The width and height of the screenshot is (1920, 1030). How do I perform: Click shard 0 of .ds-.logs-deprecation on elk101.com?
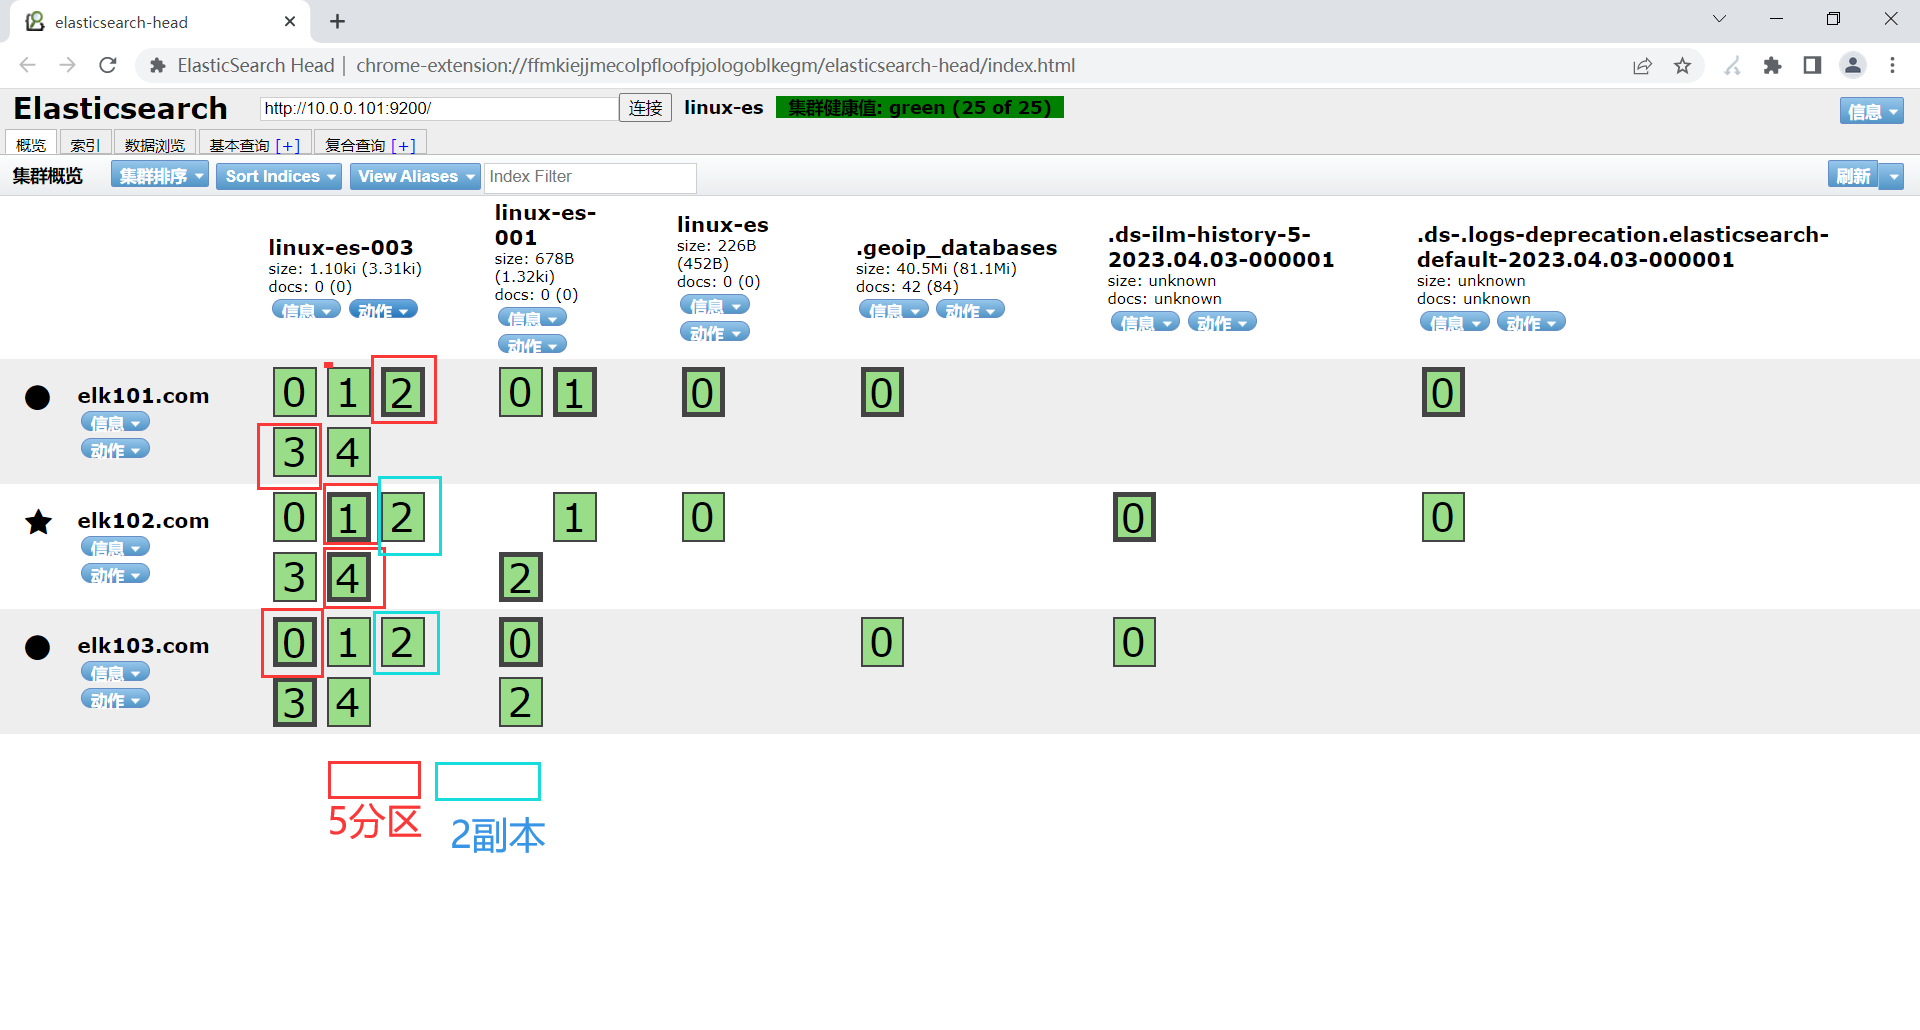pyautogui.click(x=1442, y=392)
